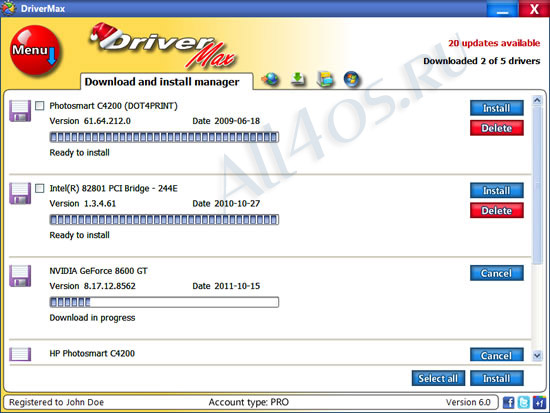Click floppy disk icon for HP Photosmart C4200
Image resolution: width=550 pixels, height=413 pixels.
point(20,354)
